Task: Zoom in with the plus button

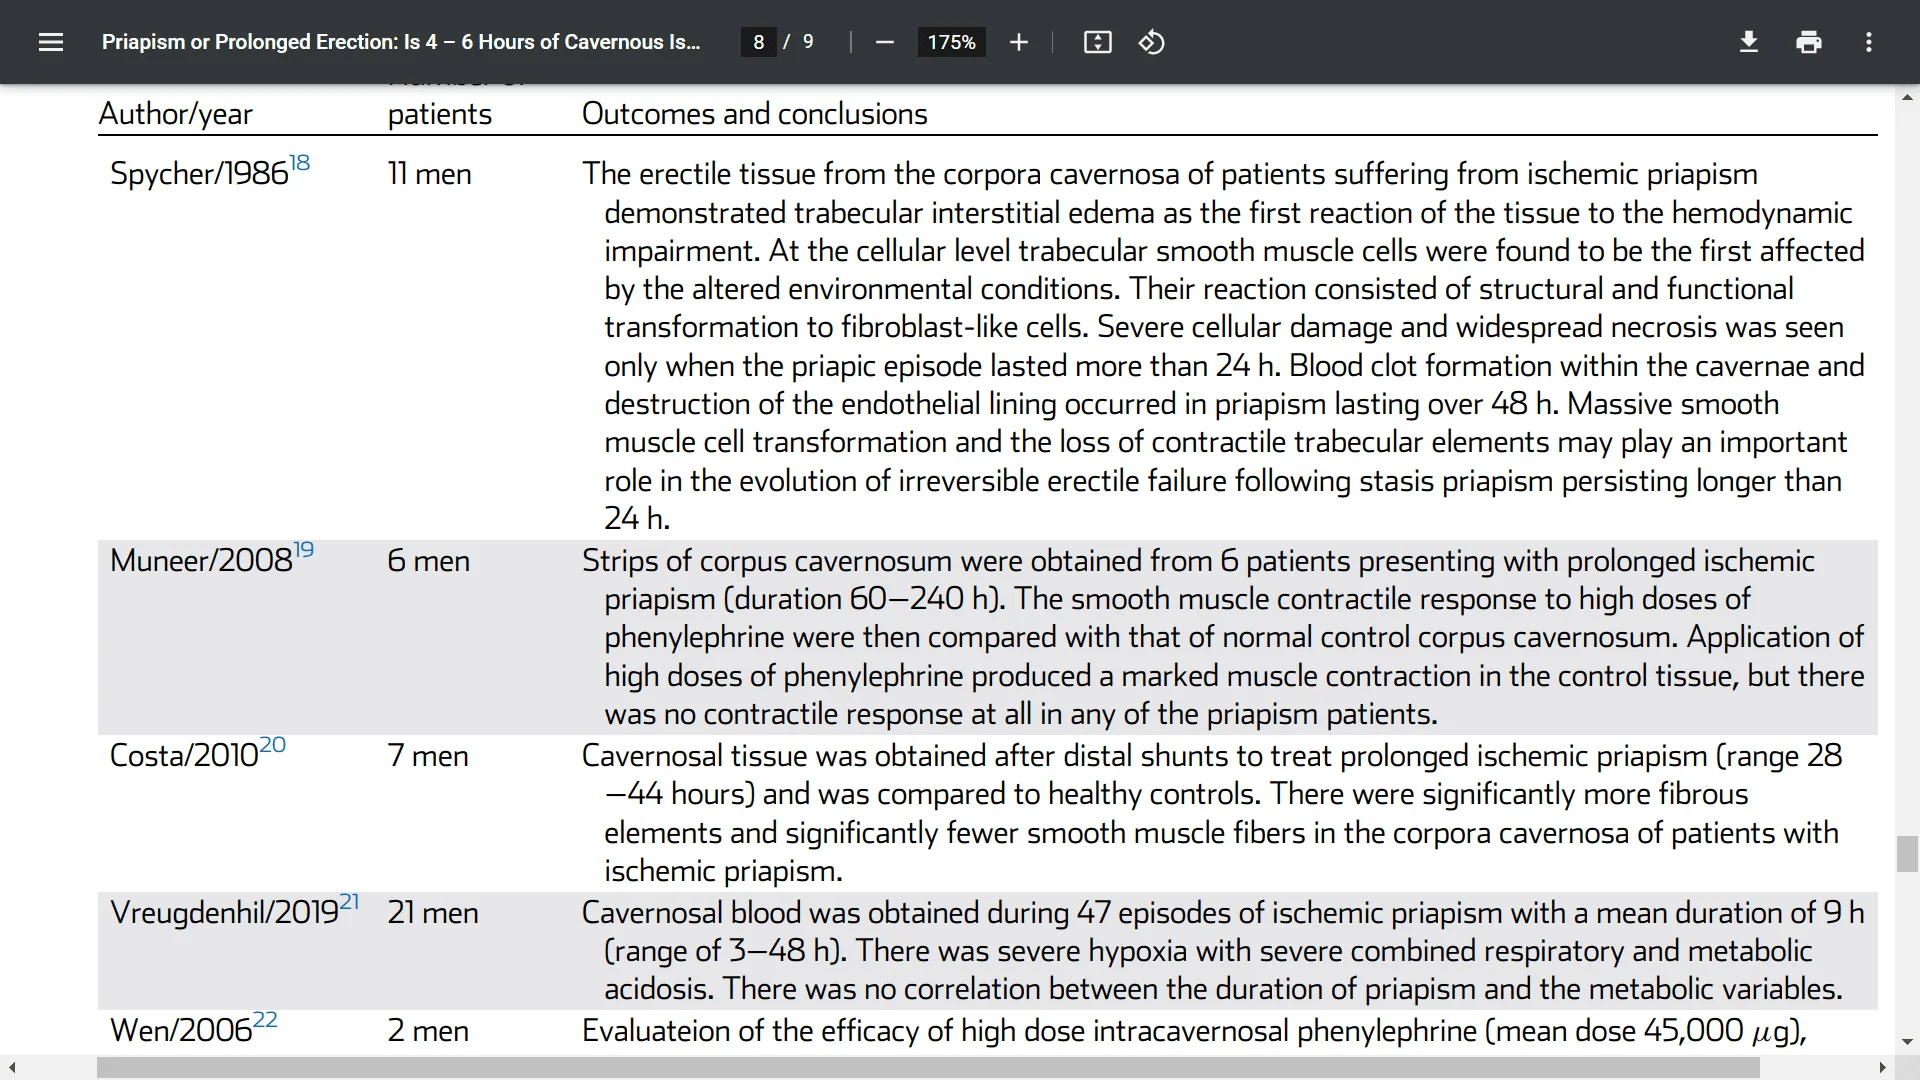Action: pos(1018,42)
